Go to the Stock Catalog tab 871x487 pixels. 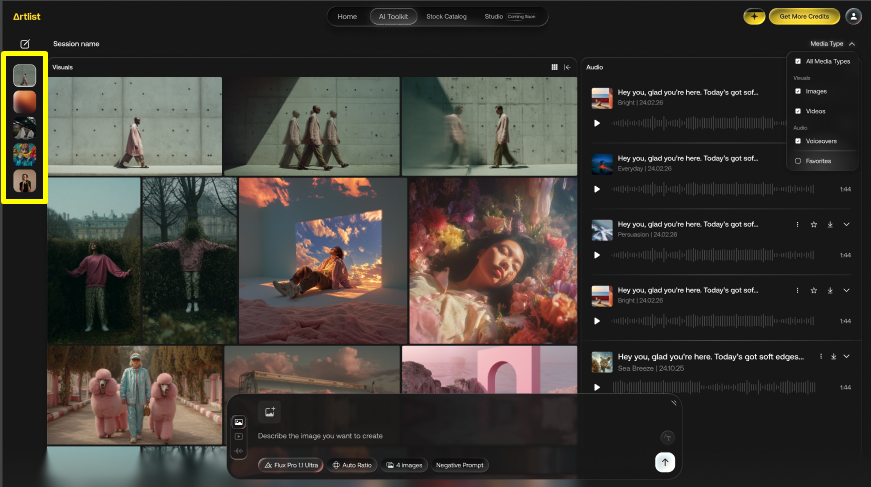coord(446,17)
